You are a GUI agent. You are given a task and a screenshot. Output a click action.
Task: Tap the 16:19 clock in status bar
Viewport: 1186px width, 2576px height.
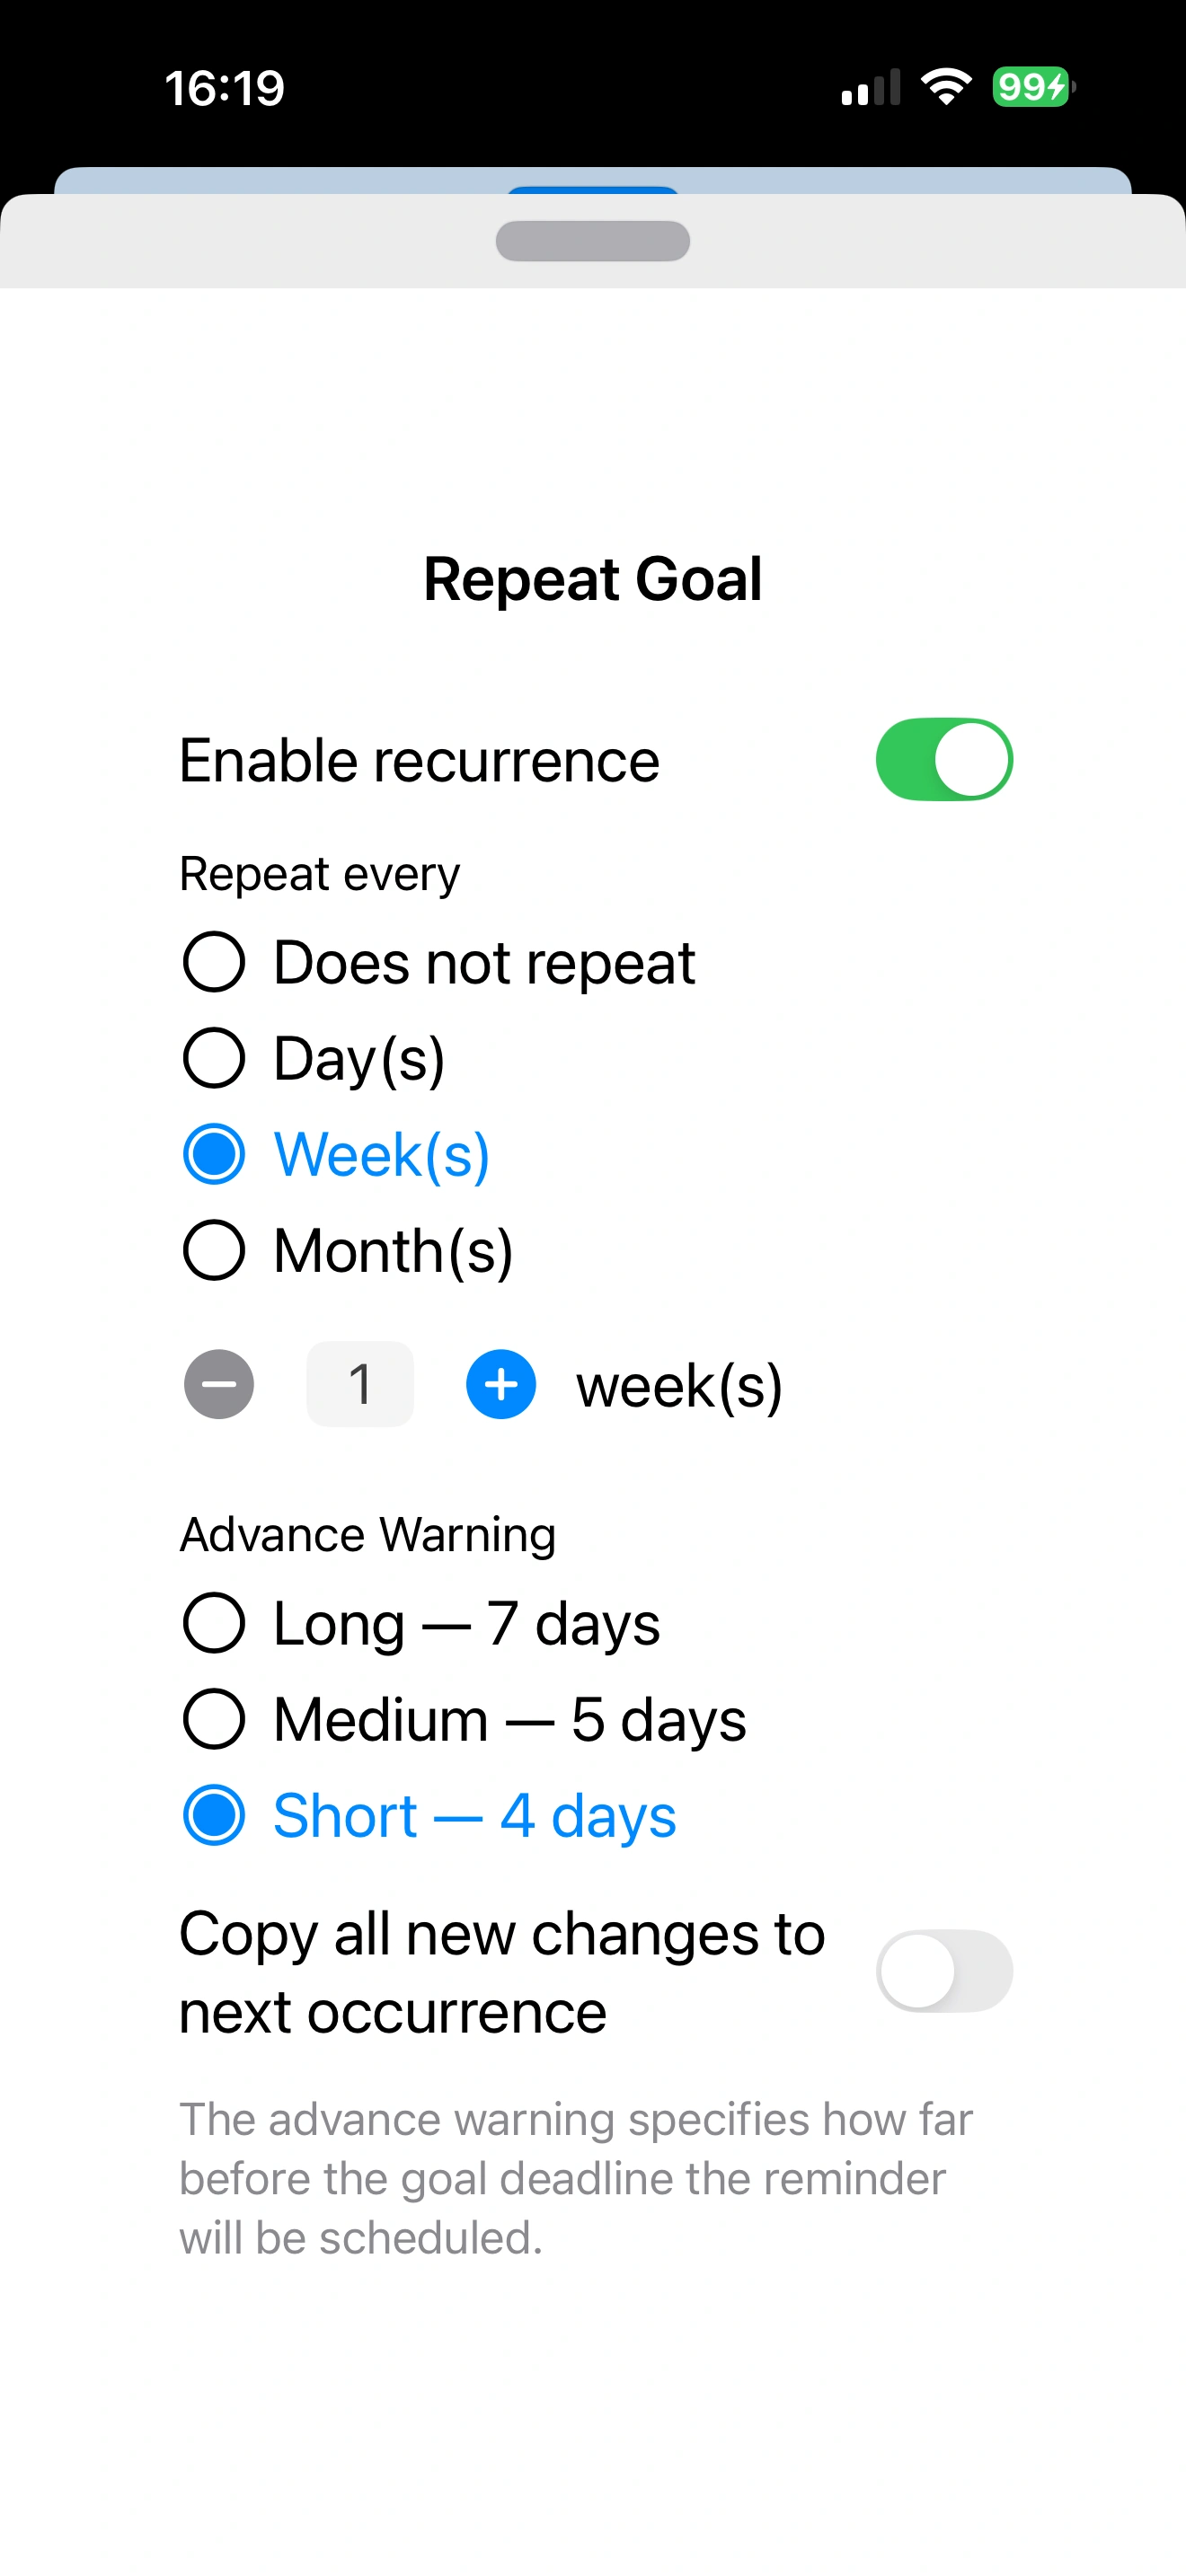pos(225,88)
